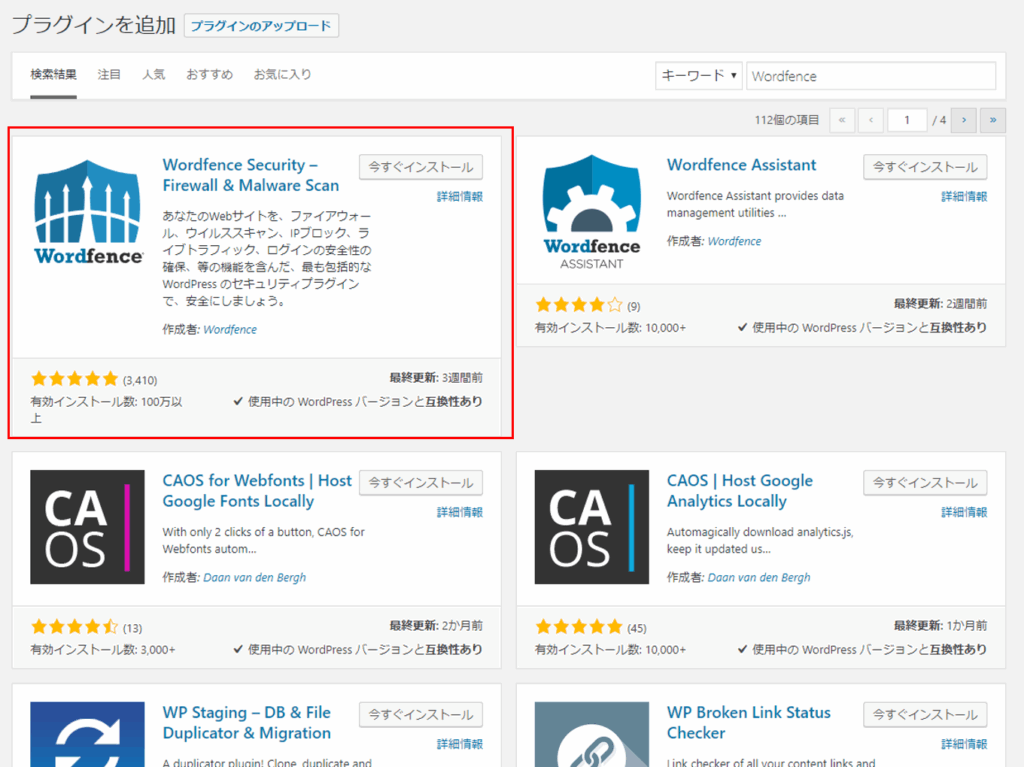This screenshot has height=767, width=1024.
Task: Click the WP Broken Link Status Checker icon
Action: tap(592, 734)
